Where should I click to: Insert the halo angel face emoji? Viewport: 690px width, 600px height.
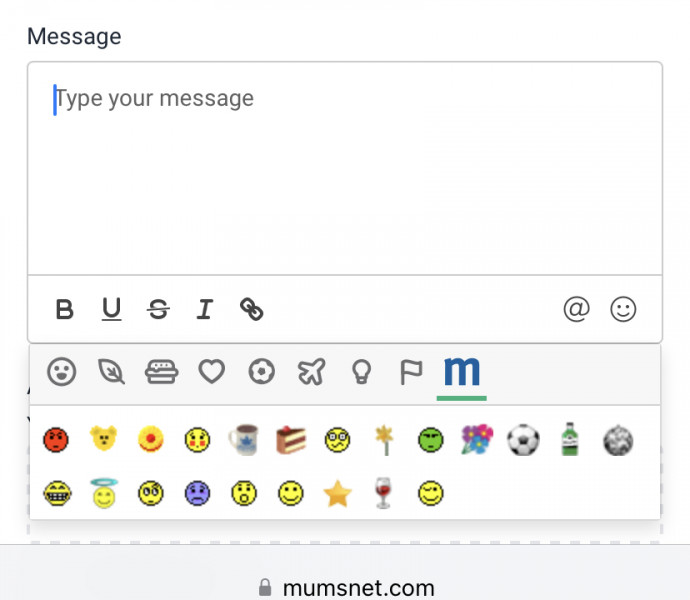[x=103, y=493]
